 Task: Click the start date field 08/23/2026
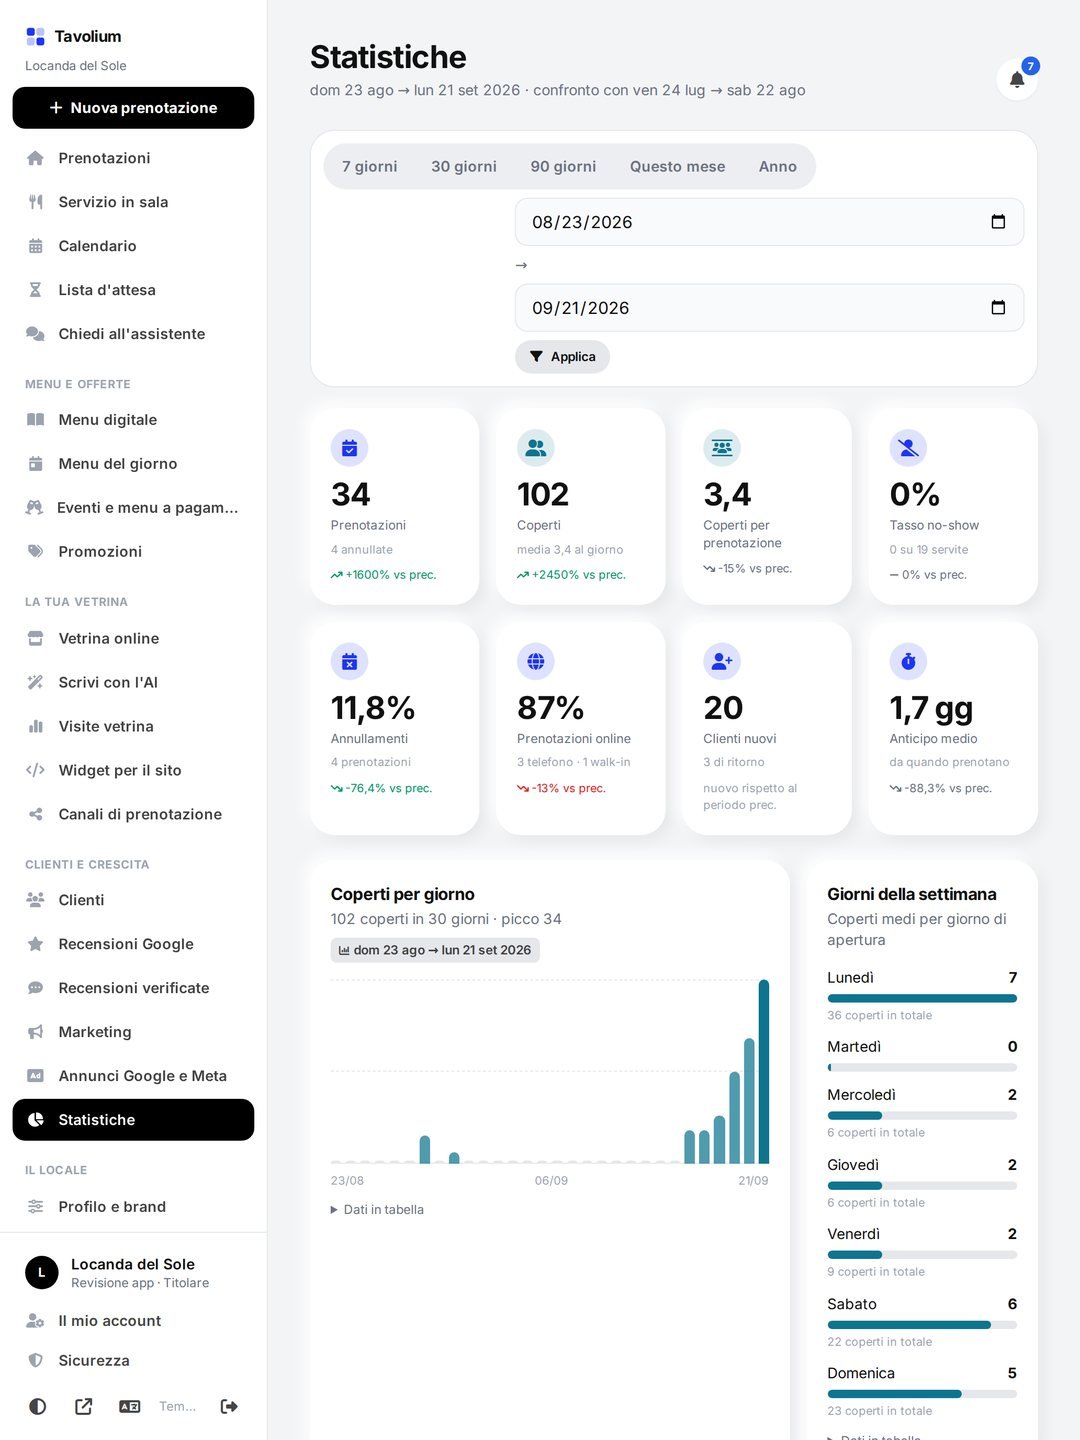tap(769, 222)
